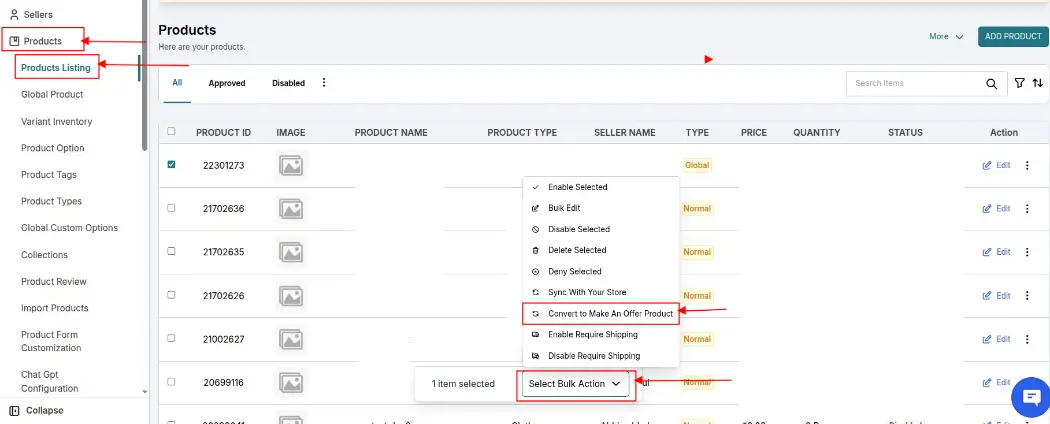Click the Sellers person icon
Viewport: 1050px width, 424px height.
14,14
